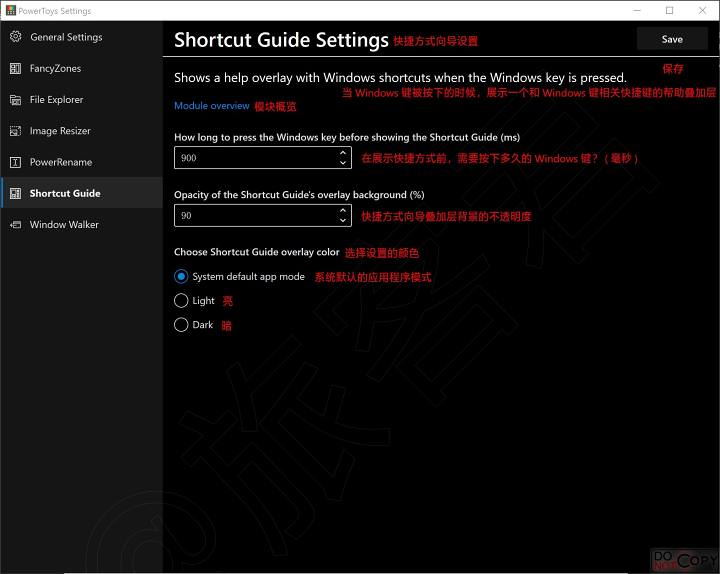Click the Shortcut Guide sidebar icon
Image resolution: width=720 pixels, height=574 pixels.
16,193
